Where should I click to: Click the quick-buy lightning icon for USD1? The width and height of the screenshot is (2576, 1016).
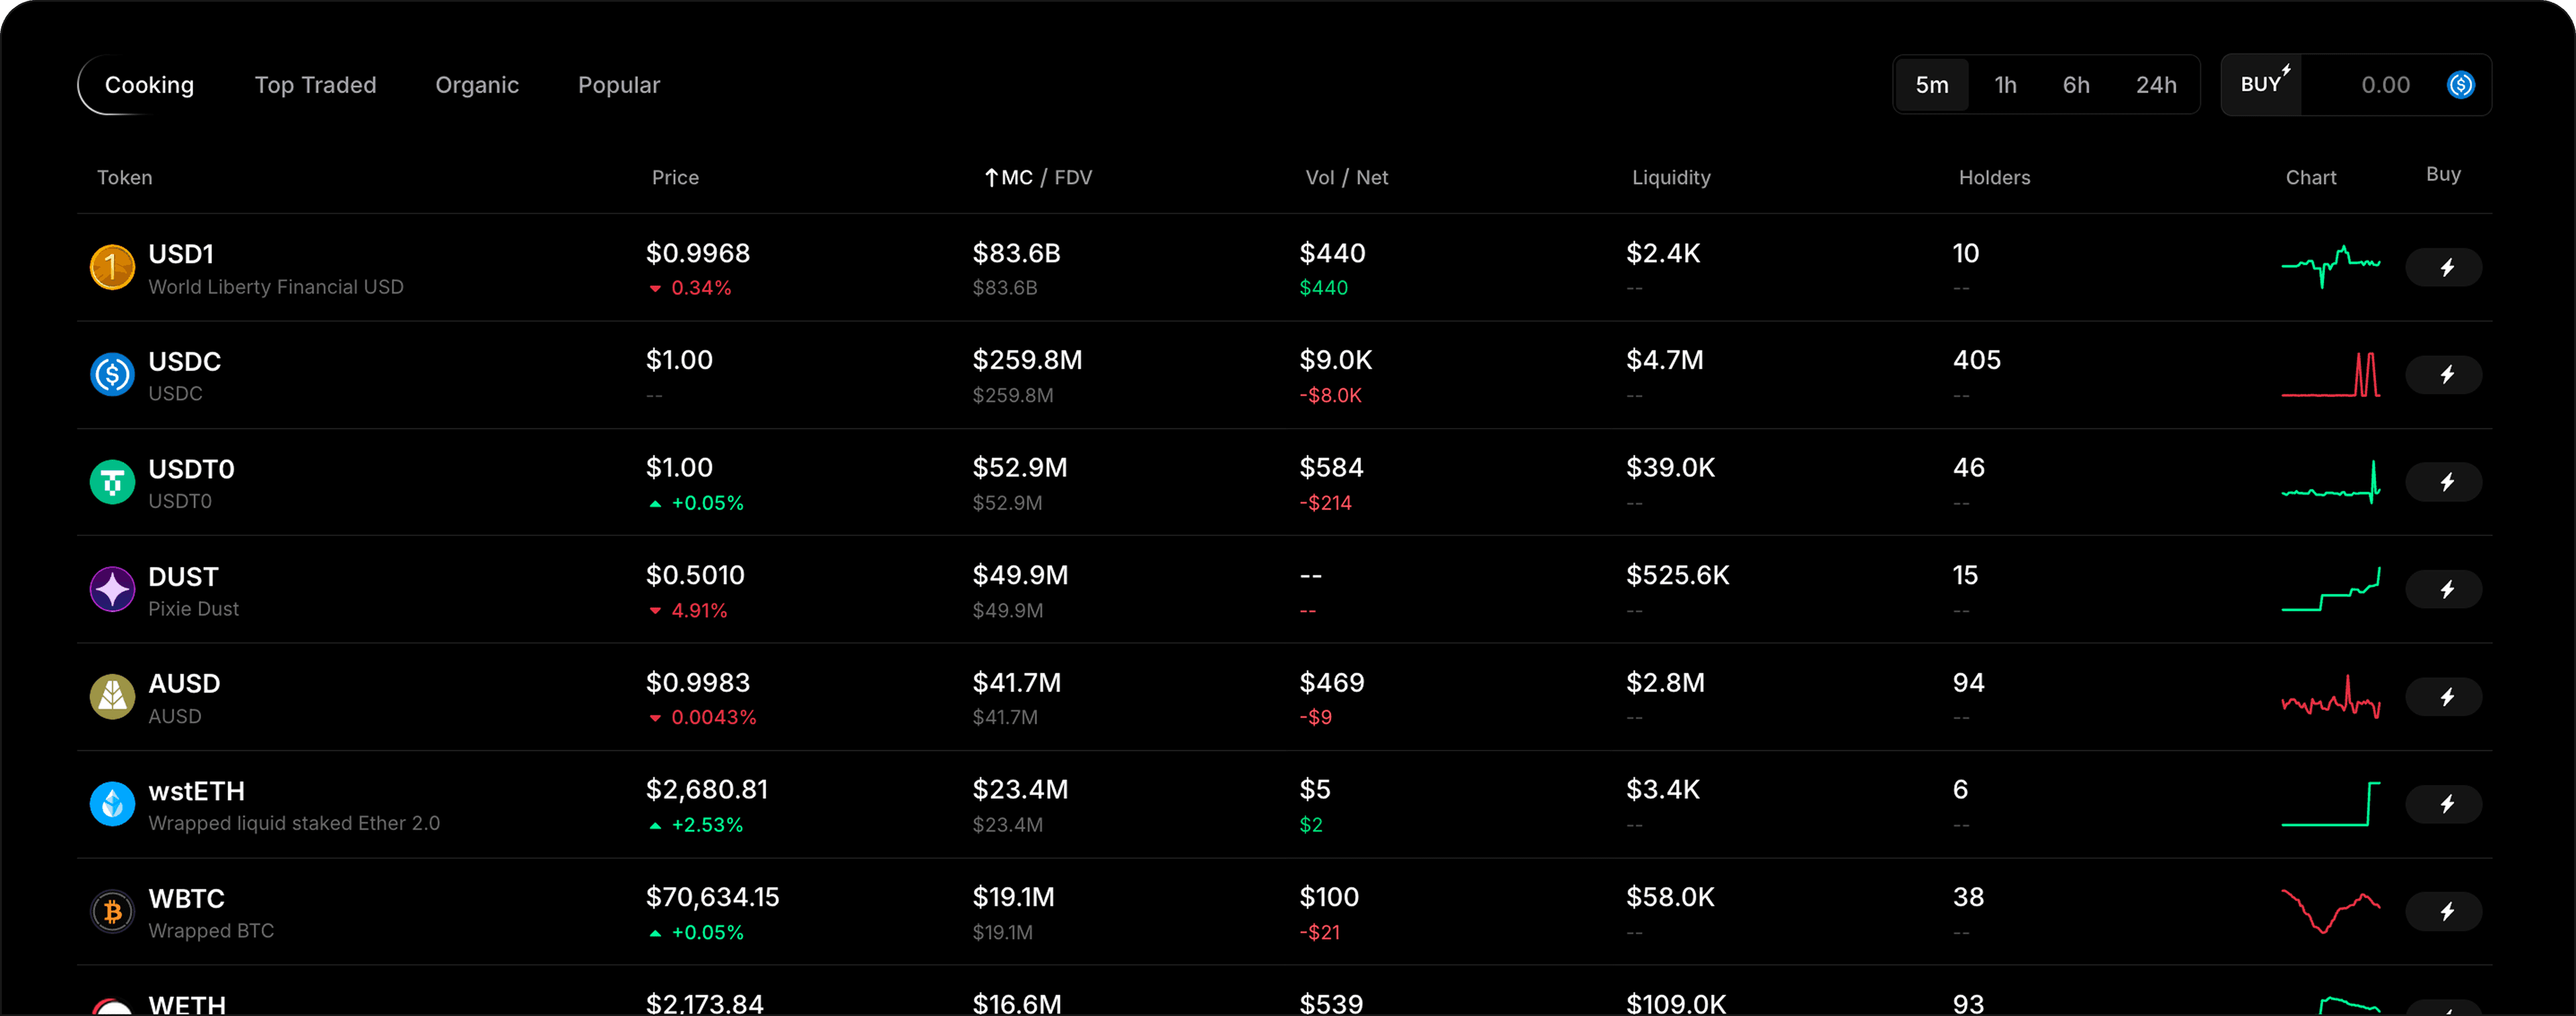[2443, 268]
